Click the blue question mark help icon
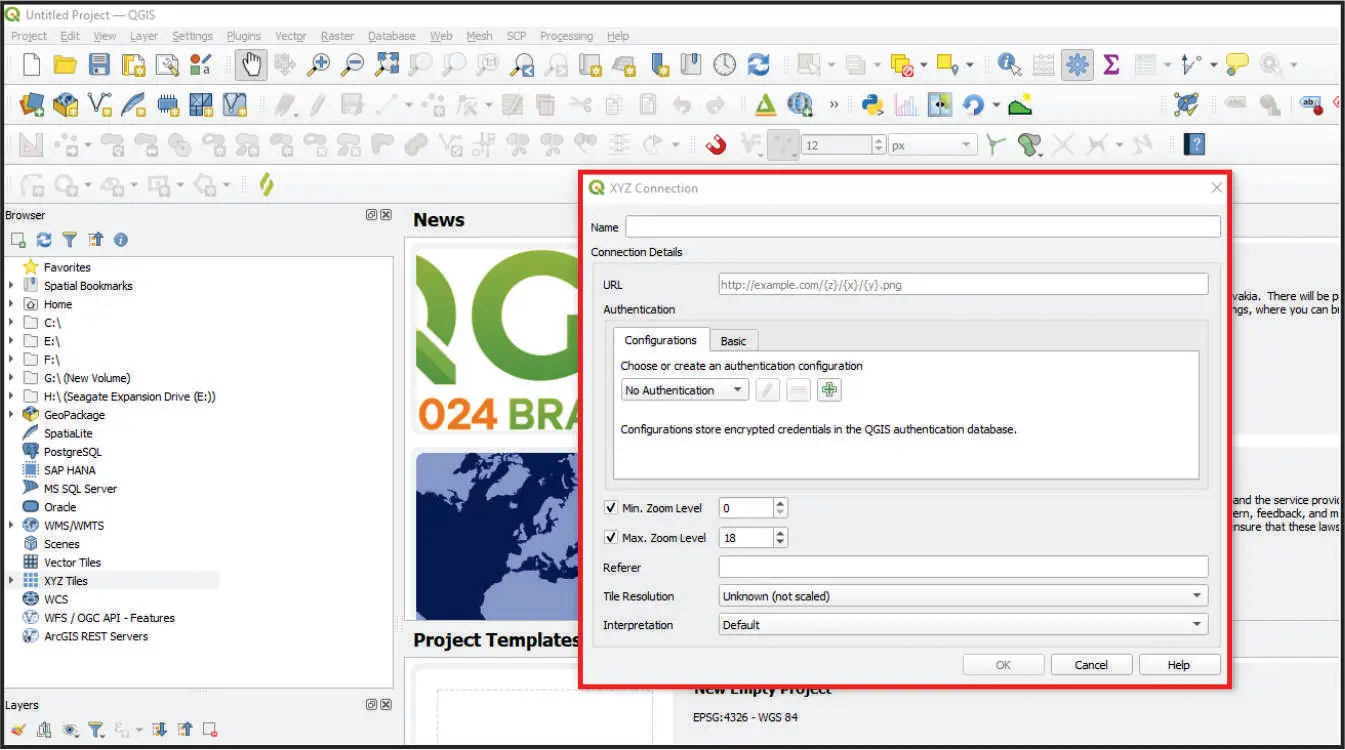Viewport: 1345px width, 750px height. pos(1194,145)
